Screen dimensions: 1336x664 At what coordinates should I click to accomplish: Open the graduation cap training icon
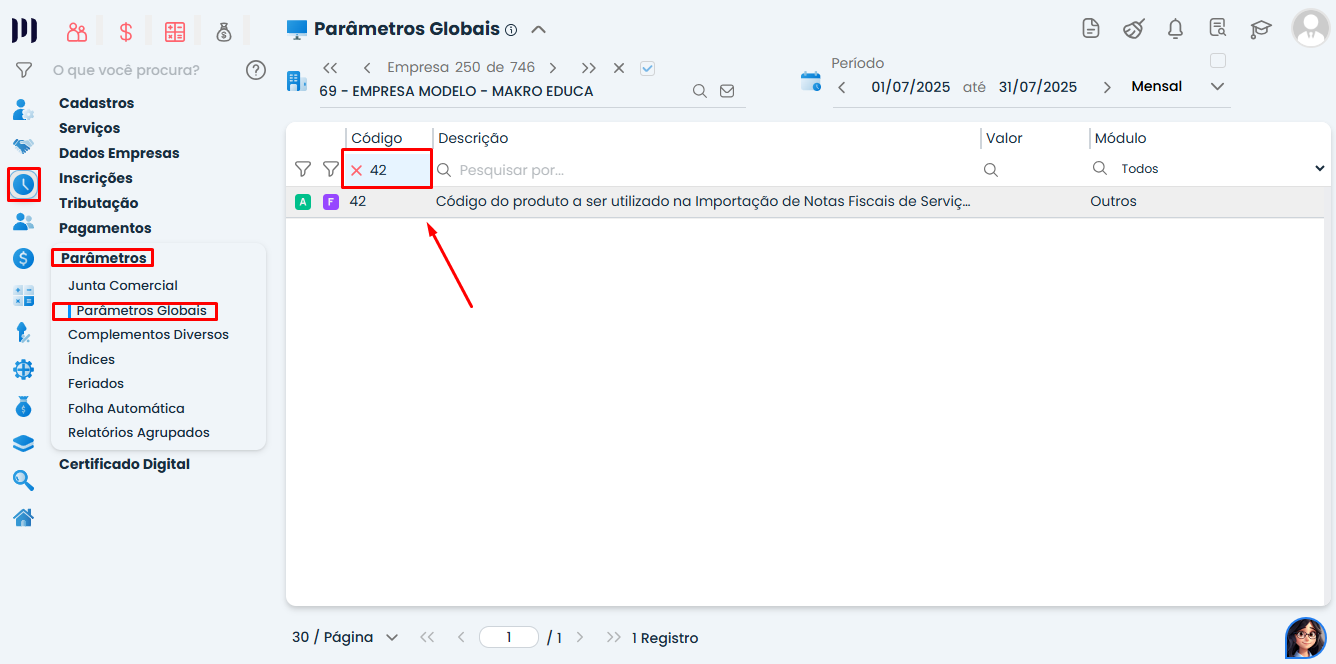coord(1261,29)
